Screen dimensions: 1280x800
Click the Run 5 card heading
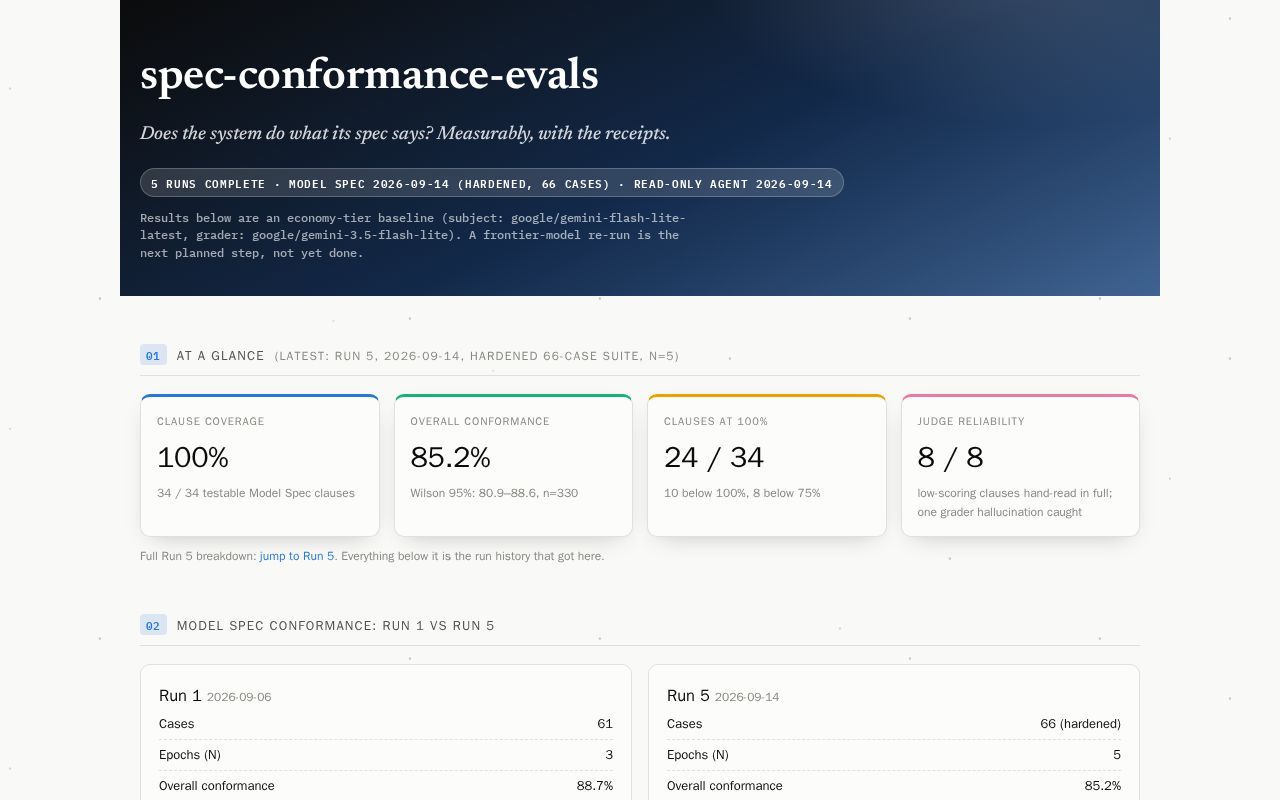(x=688, y=696)
